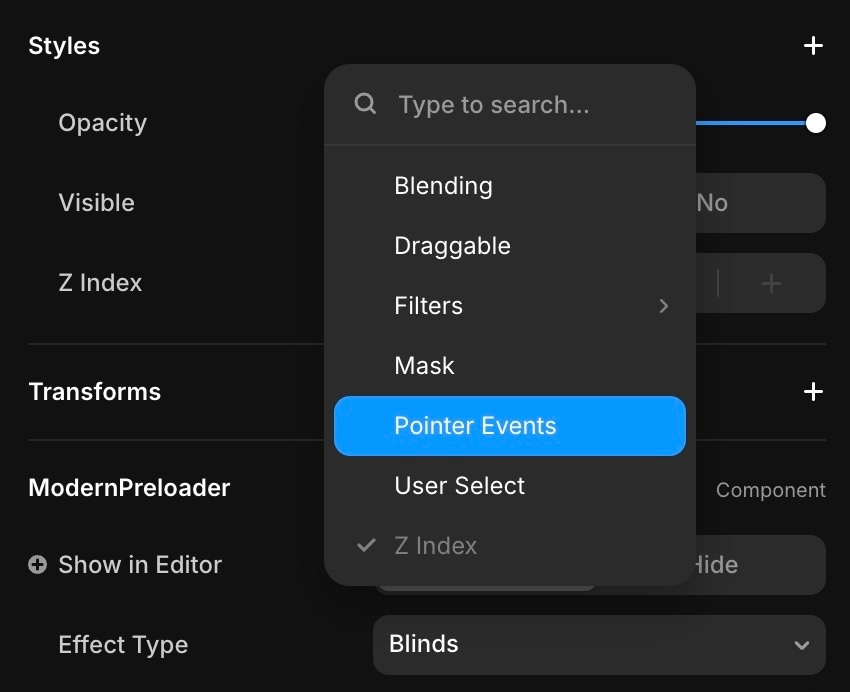This screenshot has height=692, width=850.
Task: Click the magnifier icon in the search popup
Action: coord(366,104)
